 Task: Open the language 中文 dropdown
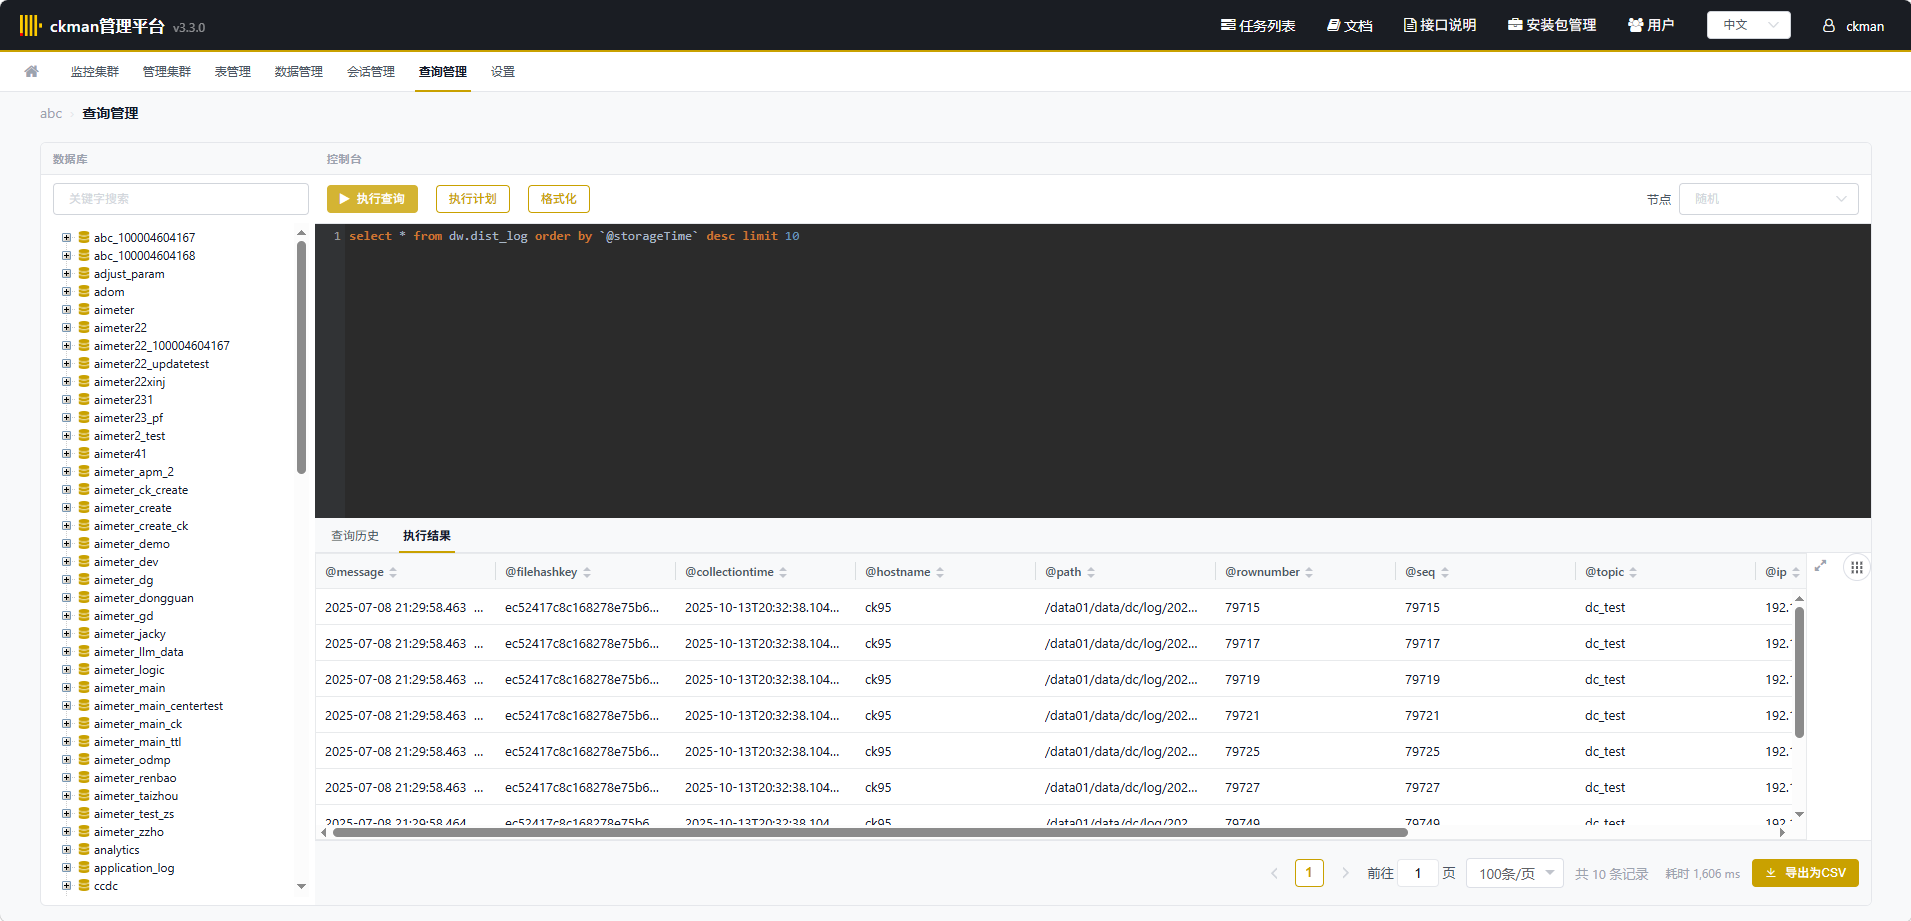click(1748, 25)
